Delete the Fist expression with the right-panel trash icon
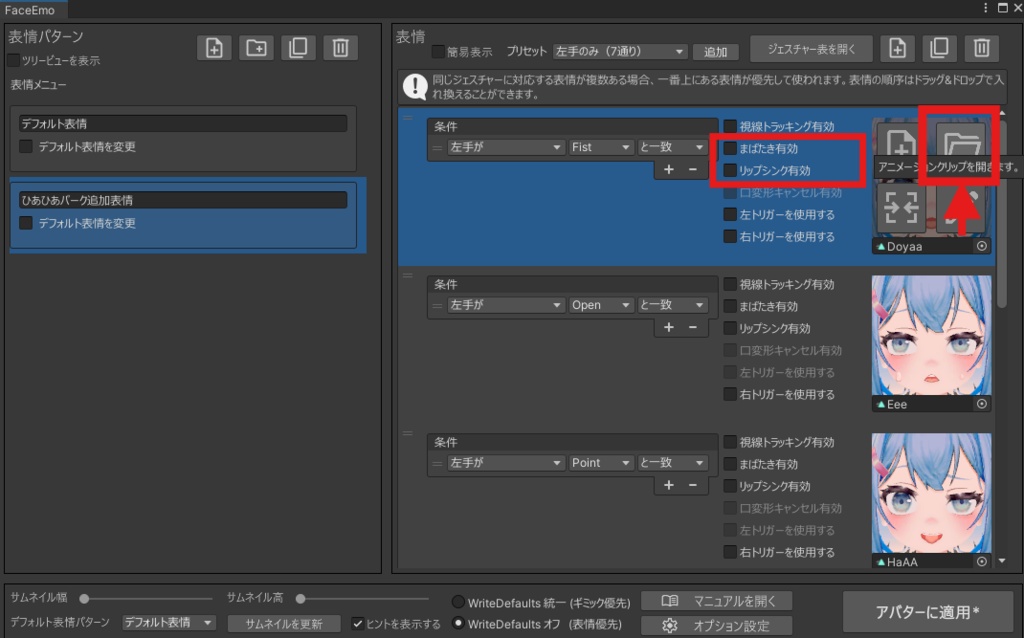The image size is (1024, 638). pos(981,48)
